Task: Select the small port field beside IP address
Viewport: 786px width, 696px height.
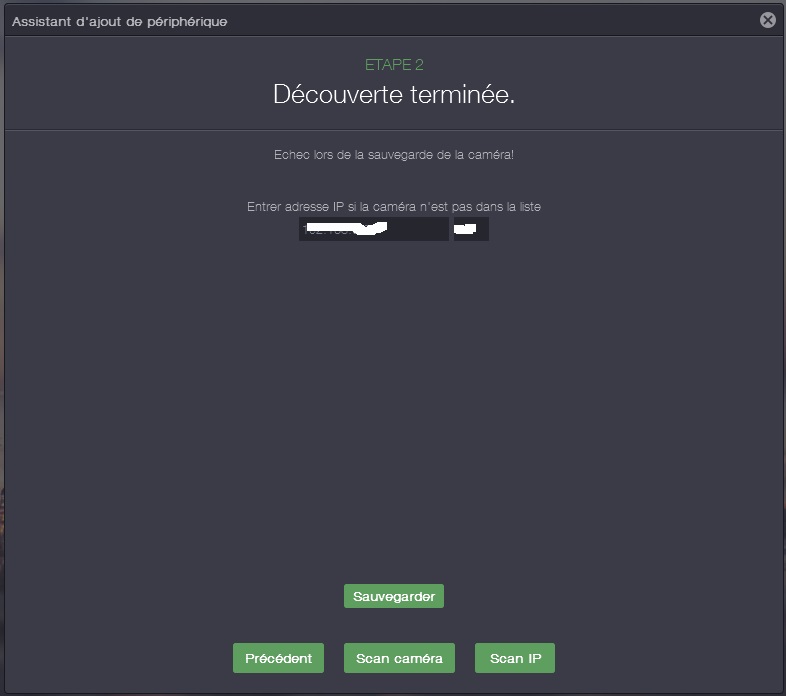Action: click(471, 229)
